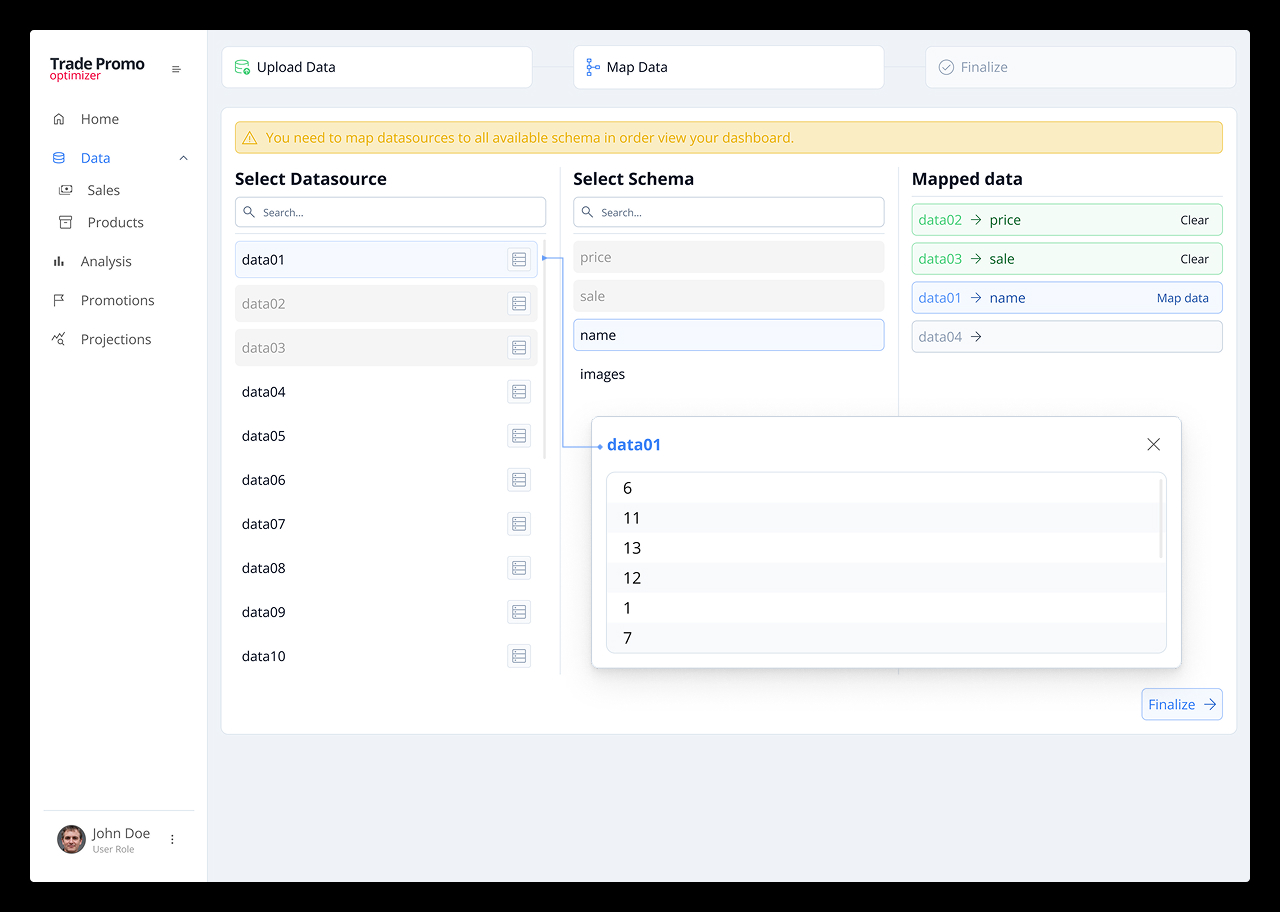Close the data01 preview popup

click(x=1153, y=443)
